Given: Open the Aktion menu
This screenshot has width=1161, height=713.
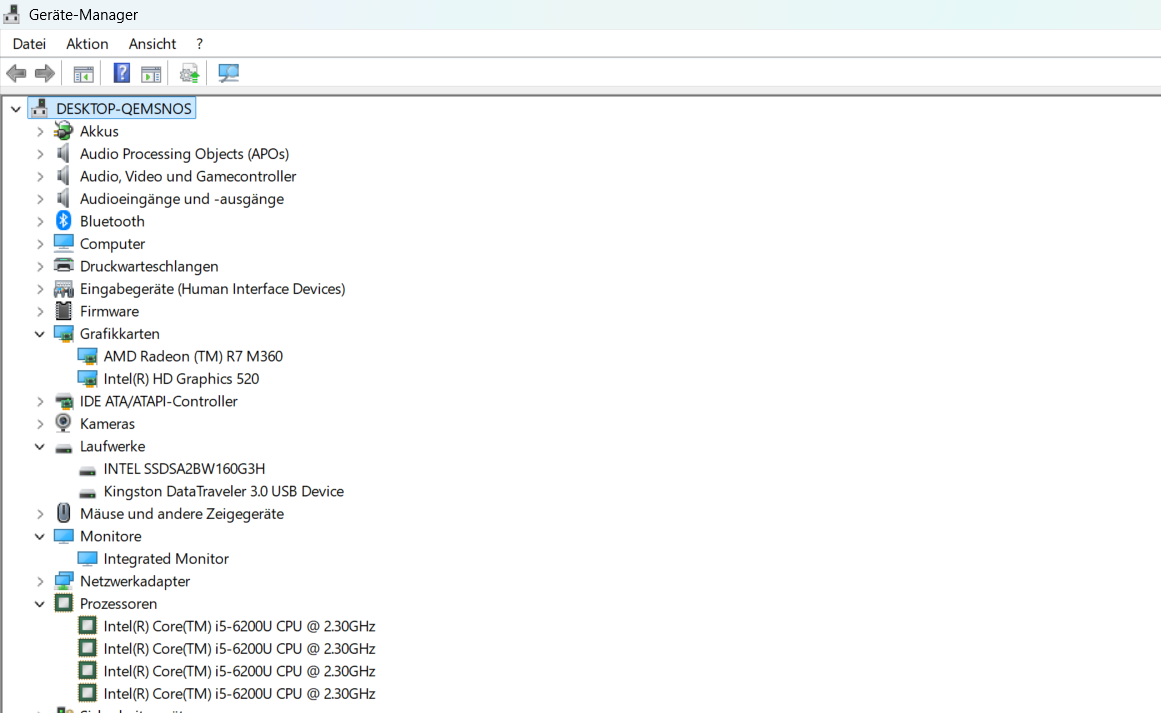Looking at the screenshot, I should pos(87,44).
